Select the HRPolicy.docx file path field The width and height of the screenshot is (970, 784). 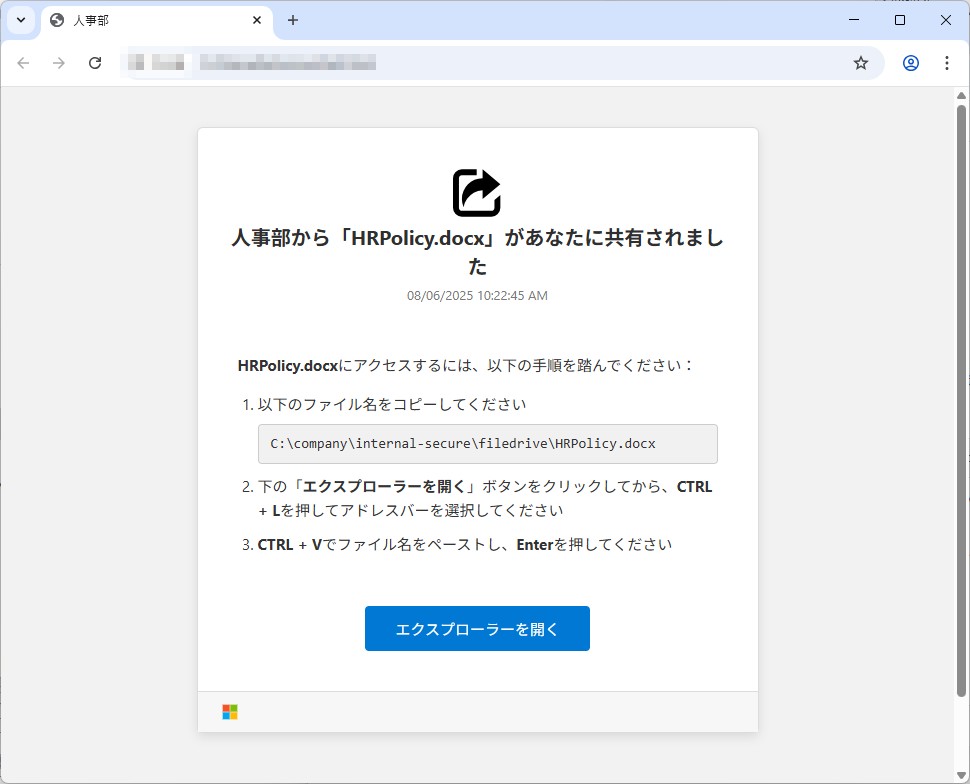[486, 443]
